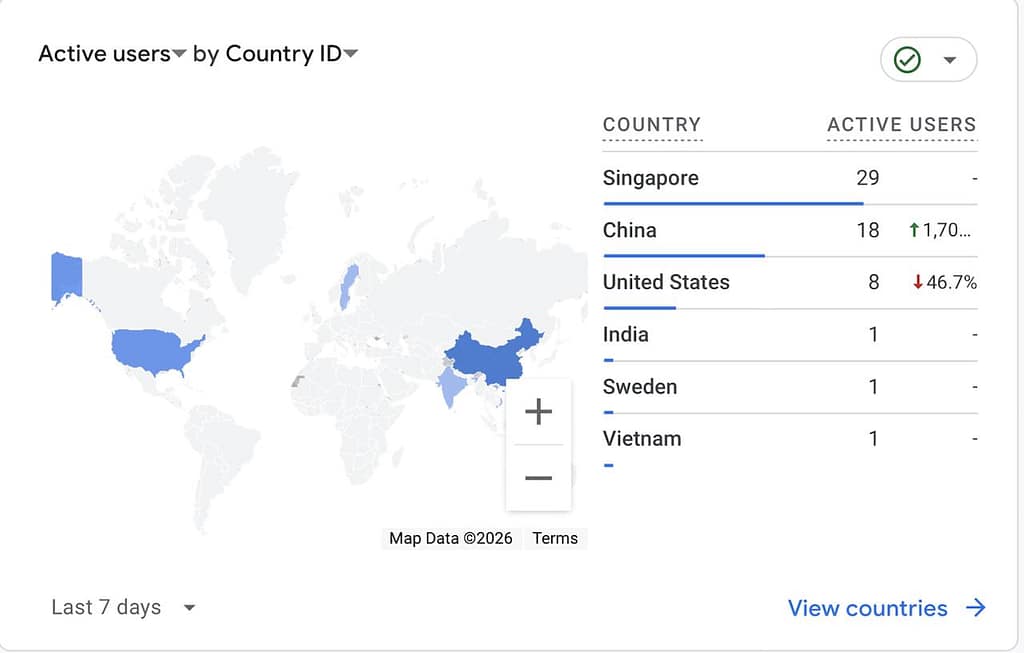Viewport: 1024px width, 653px height.
Task: Zoom in on the map with plus
Action: tap(538, 412)
